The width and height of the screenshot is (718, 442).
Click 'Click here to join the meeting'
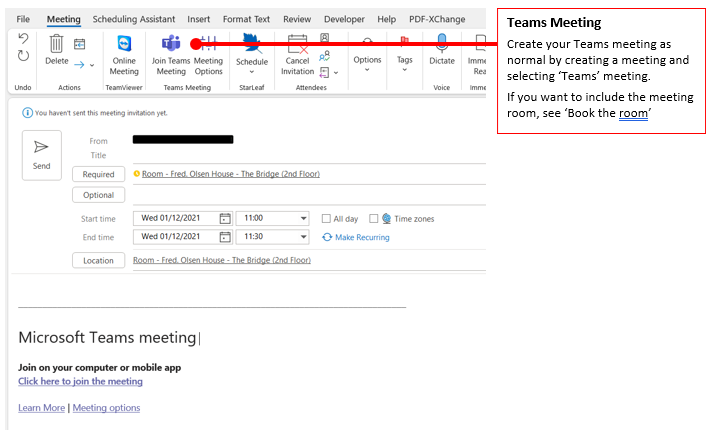tap(80, 381)
